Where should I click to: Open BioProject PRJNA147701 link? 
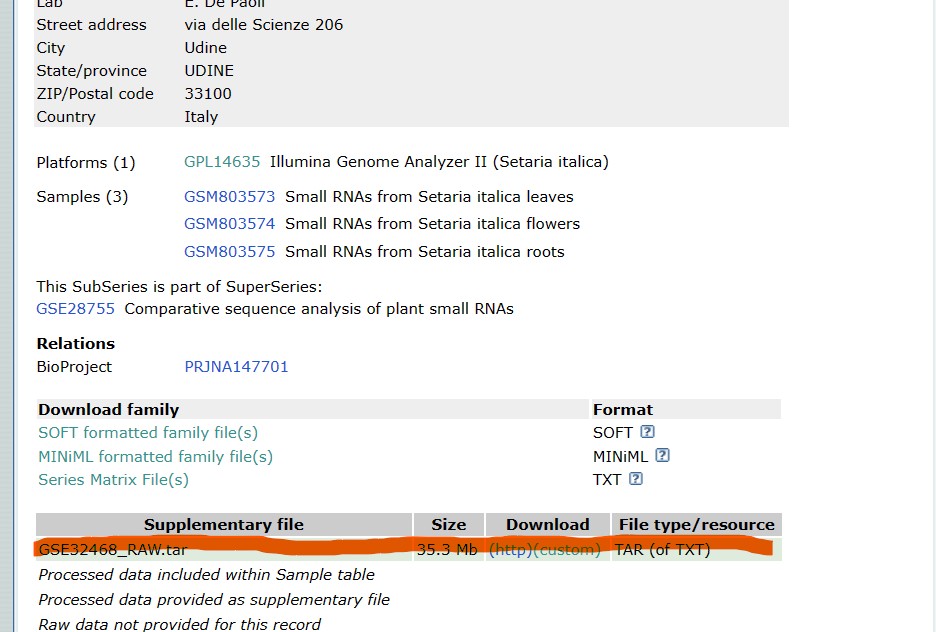236,367
